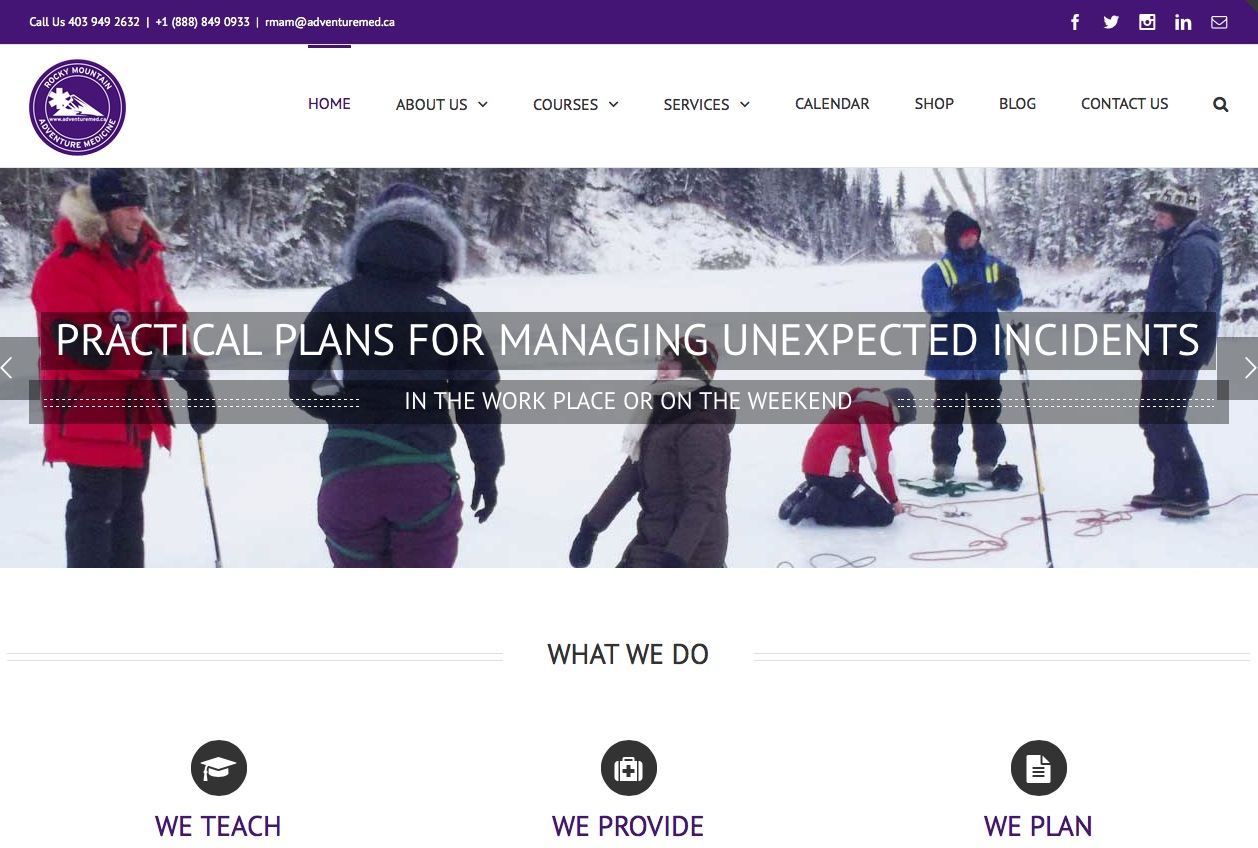Expand the About Us dropdown menu

coord(442,104)
